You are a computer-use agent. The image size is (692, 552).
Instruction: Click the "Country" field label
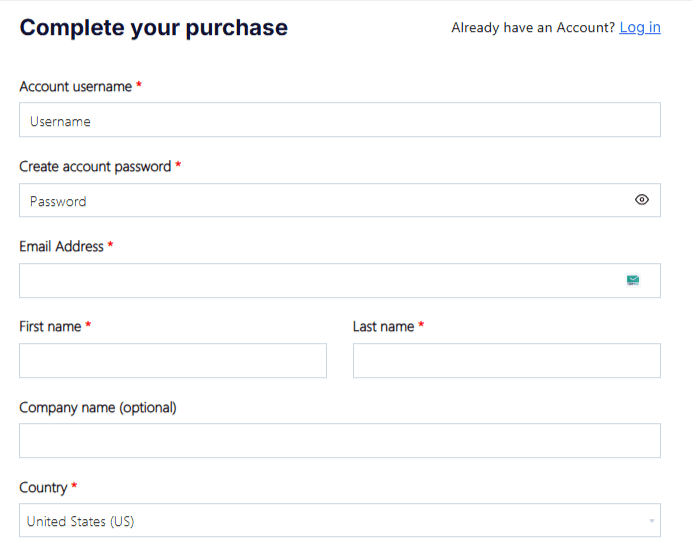43,487
